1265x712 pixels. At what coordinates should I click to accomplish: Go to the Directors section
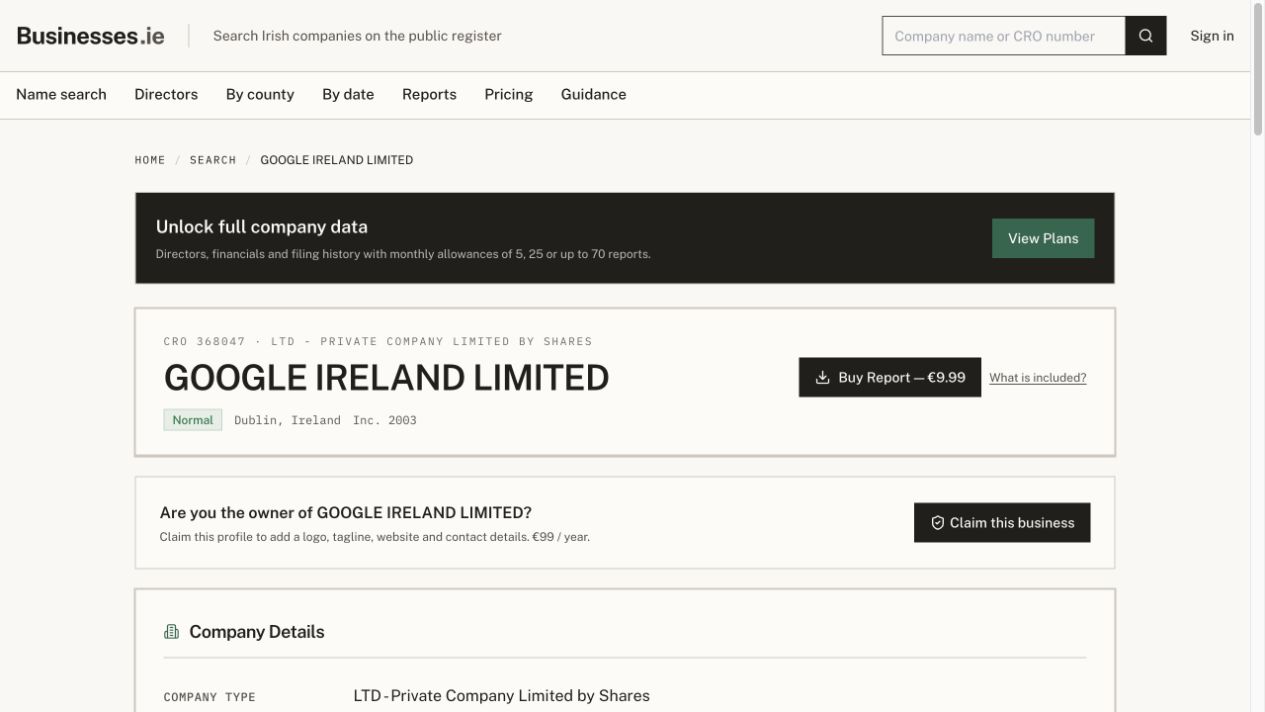coord(166,94)
